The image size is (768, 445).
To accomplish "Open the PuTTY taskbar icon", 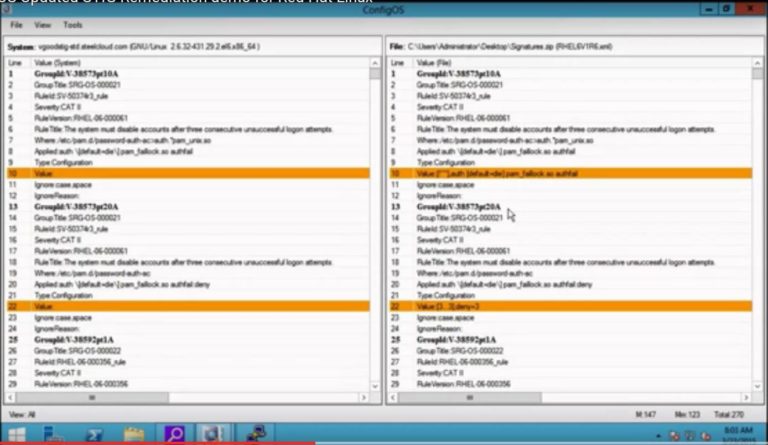I will 256,434.
